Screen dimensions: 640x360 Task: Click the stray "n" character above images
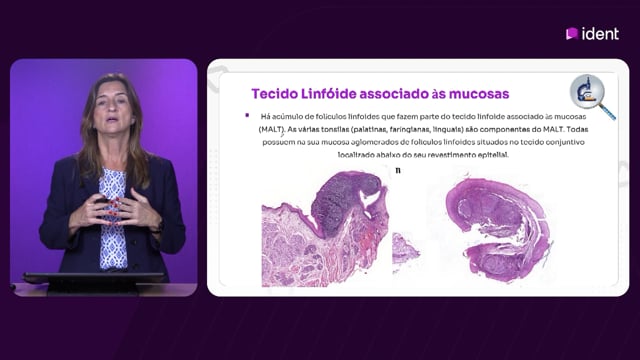tap(398, 171)
